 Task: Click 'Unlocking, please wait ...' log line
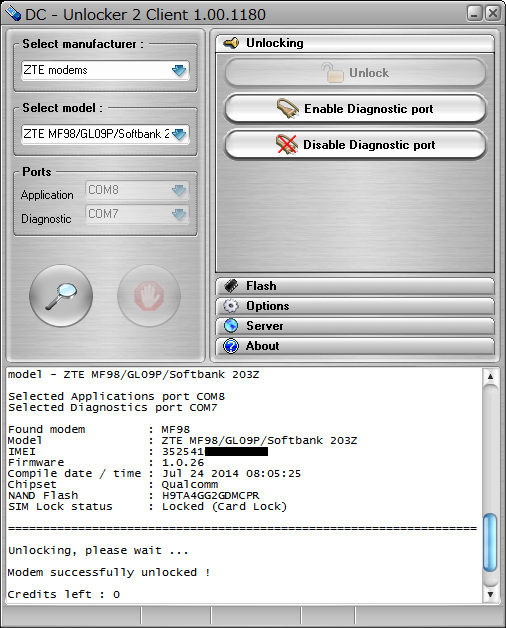pos(98,550)
